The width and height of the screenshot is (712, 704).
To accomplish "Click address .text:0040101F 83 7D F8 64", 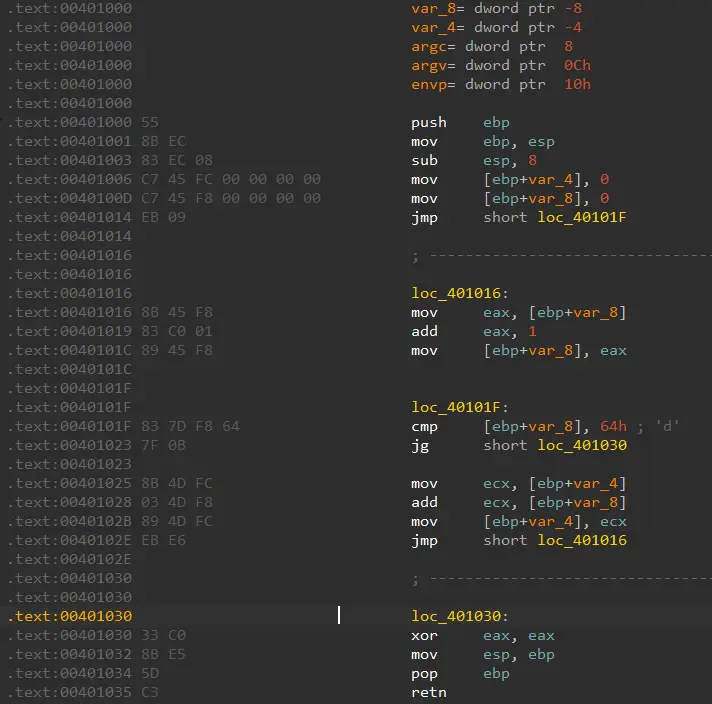I will point(124,426).
